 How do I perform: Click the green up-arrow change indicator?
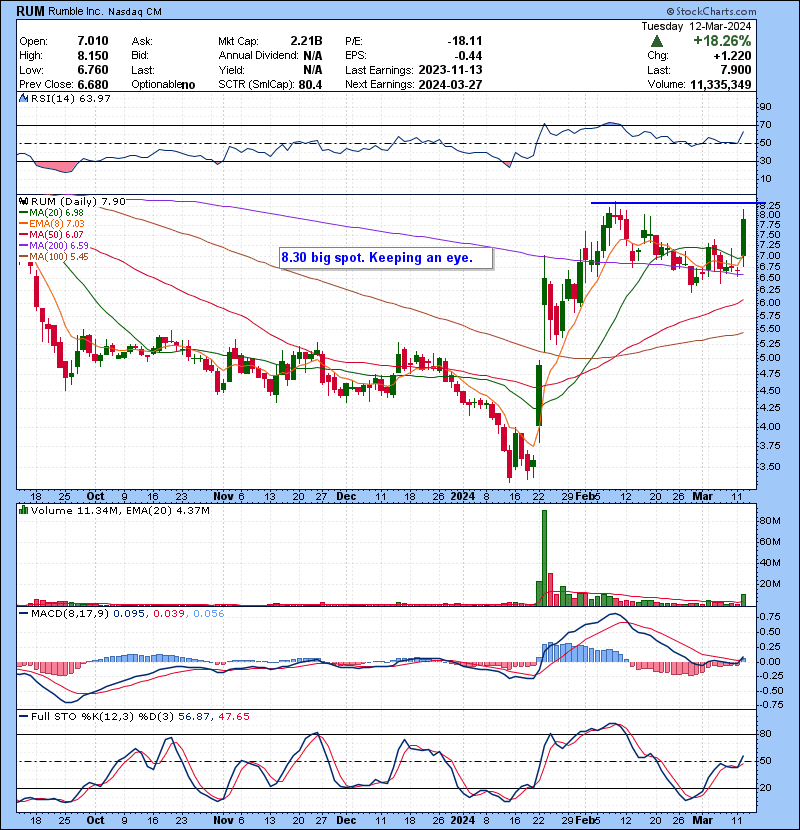point(657,41)
